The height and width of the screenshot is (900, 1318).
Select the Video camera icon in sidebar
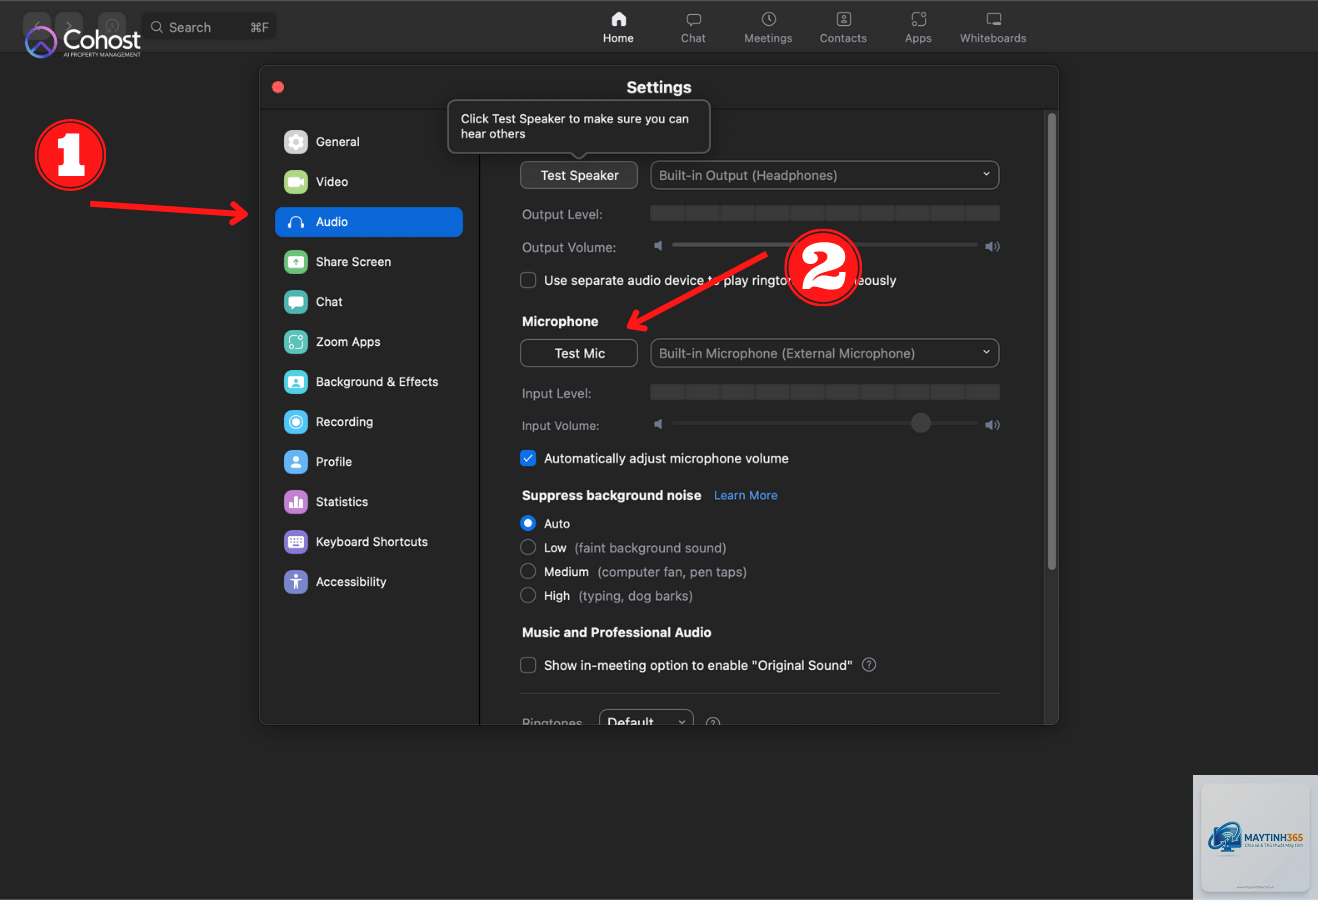point(296,182)
